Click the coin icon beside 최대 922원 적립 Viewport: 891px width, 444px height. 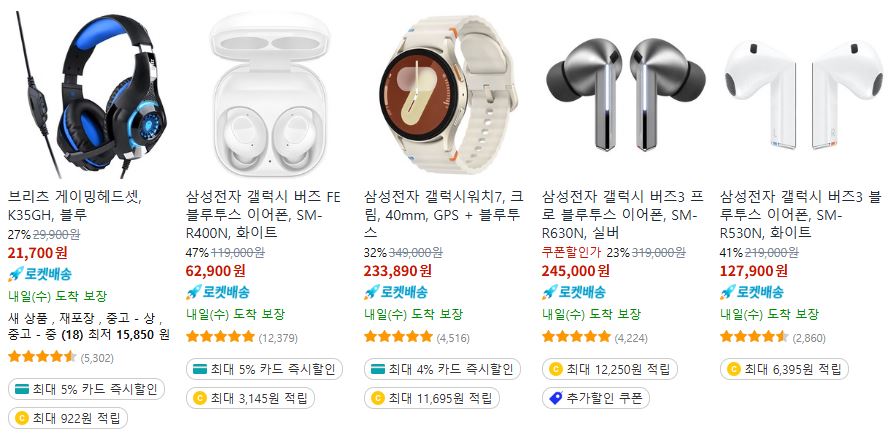click(22, 419)
